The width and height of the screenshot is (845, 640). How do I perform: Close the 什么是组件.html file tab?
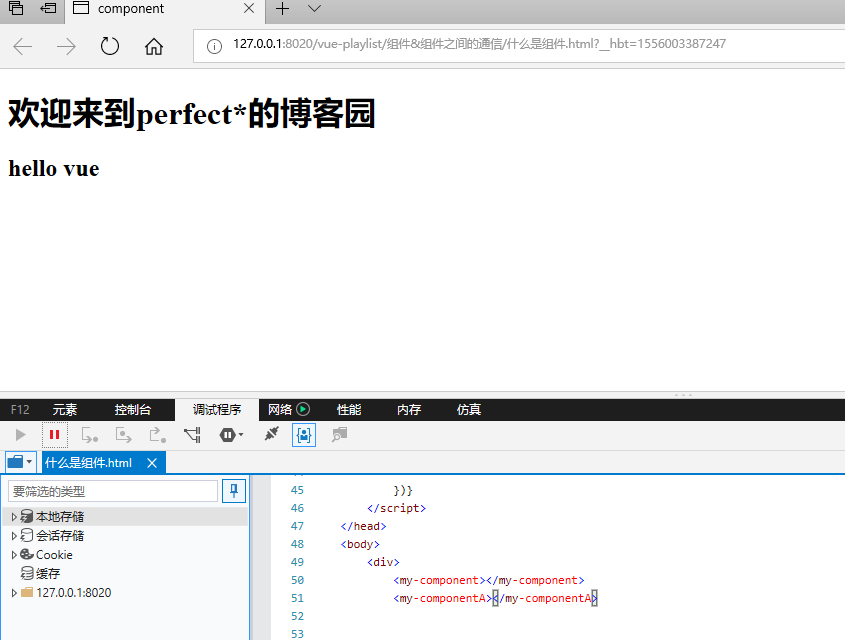pyautogui.click(x=152, y=463)
